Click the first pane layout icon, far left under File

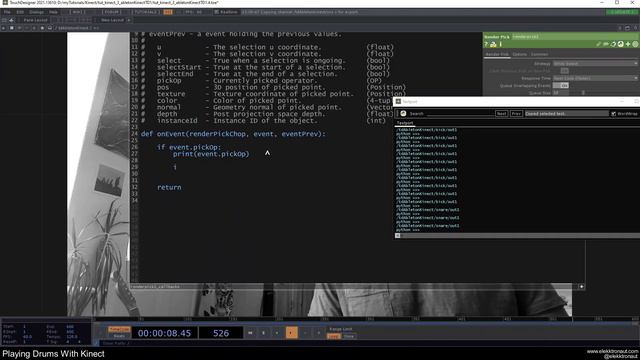pyautogui.click(x=4, y=20)
